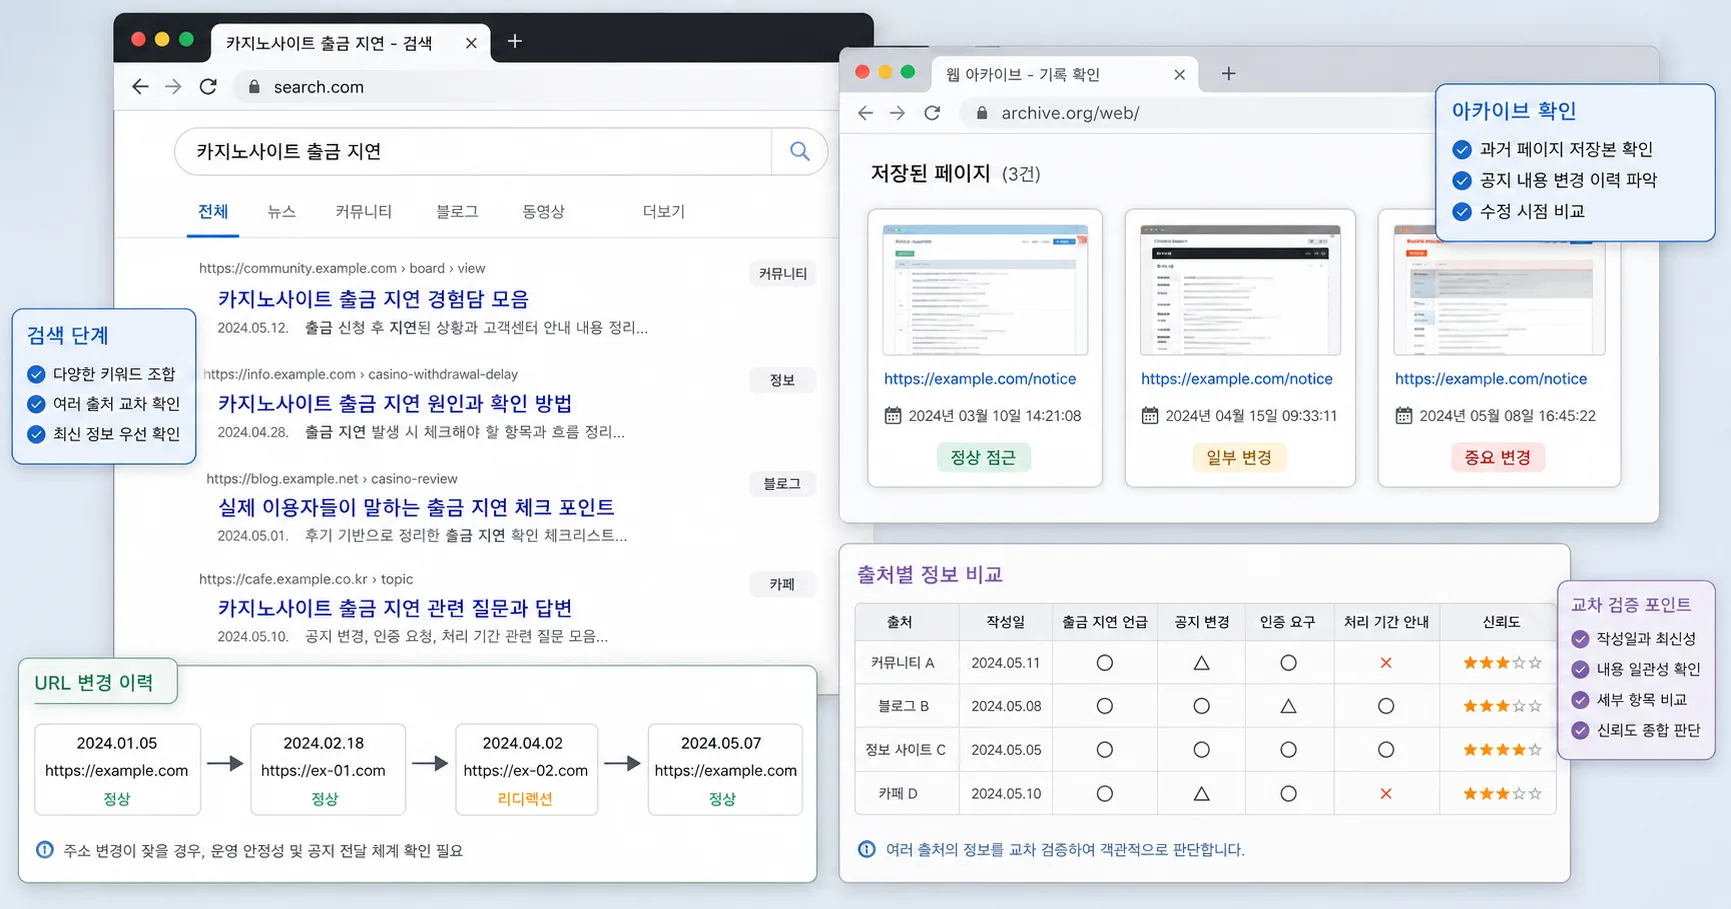Image resolution: width=1731 pixels, height=909 pixels.
Task: Click forward arrow in search.com window
Action: [x=173, y=87]
